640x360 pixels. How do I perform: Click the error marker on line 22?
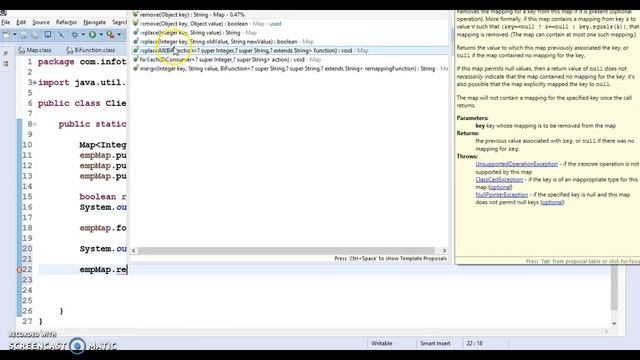click(19, 270)
